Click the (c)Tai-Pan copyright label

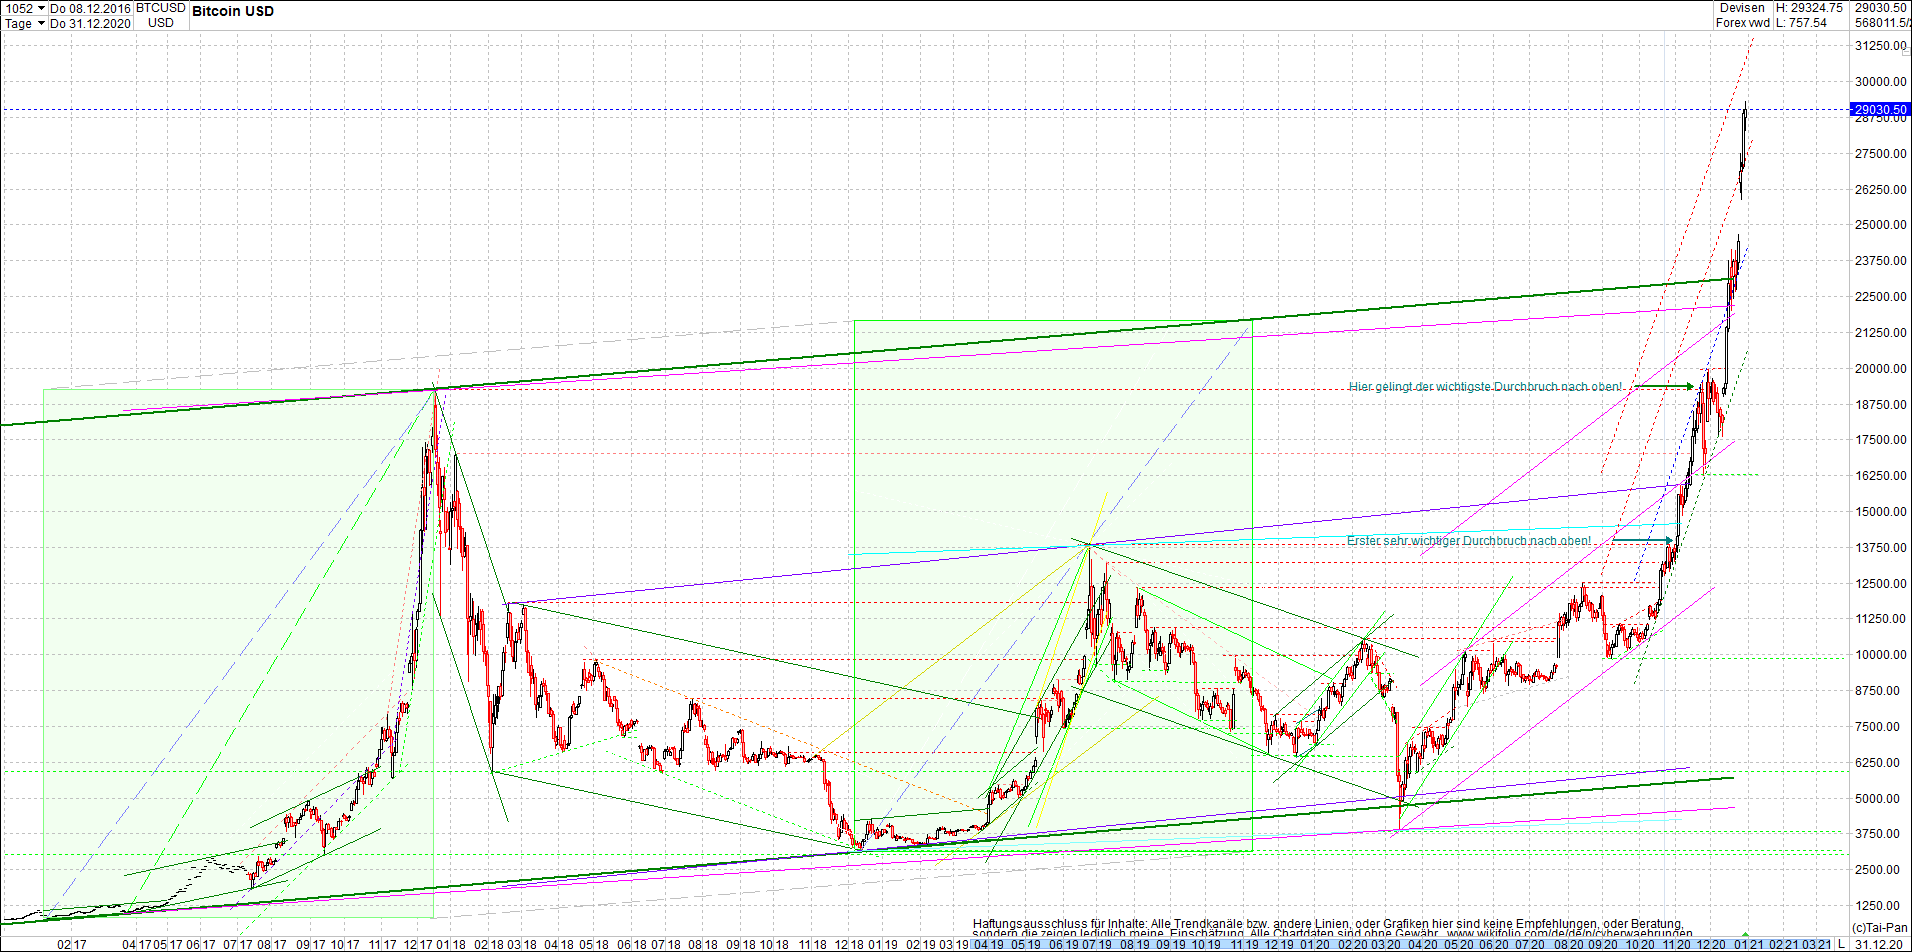1880,928
